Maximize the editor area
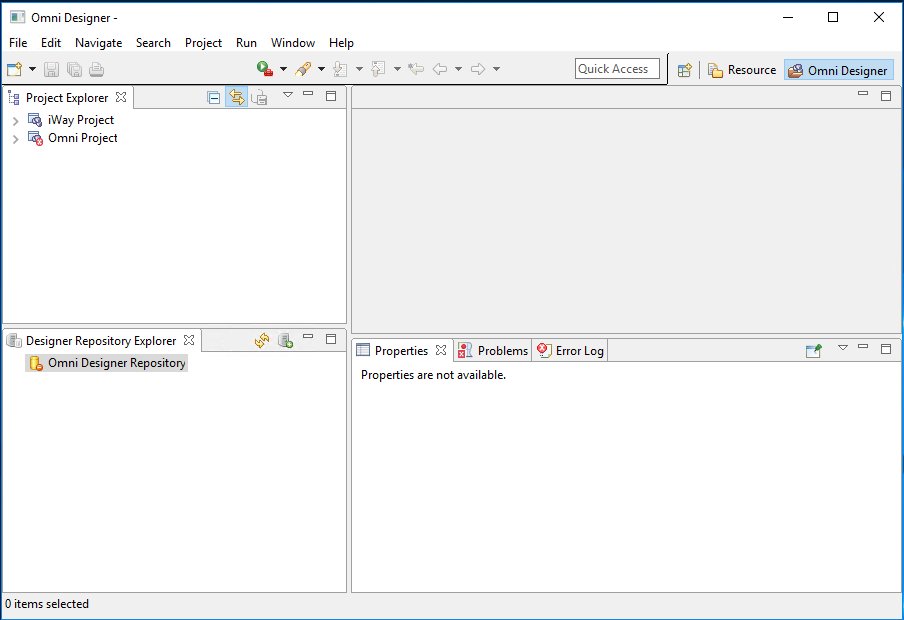This screenshot has width=904, height=620. [886, 96]
